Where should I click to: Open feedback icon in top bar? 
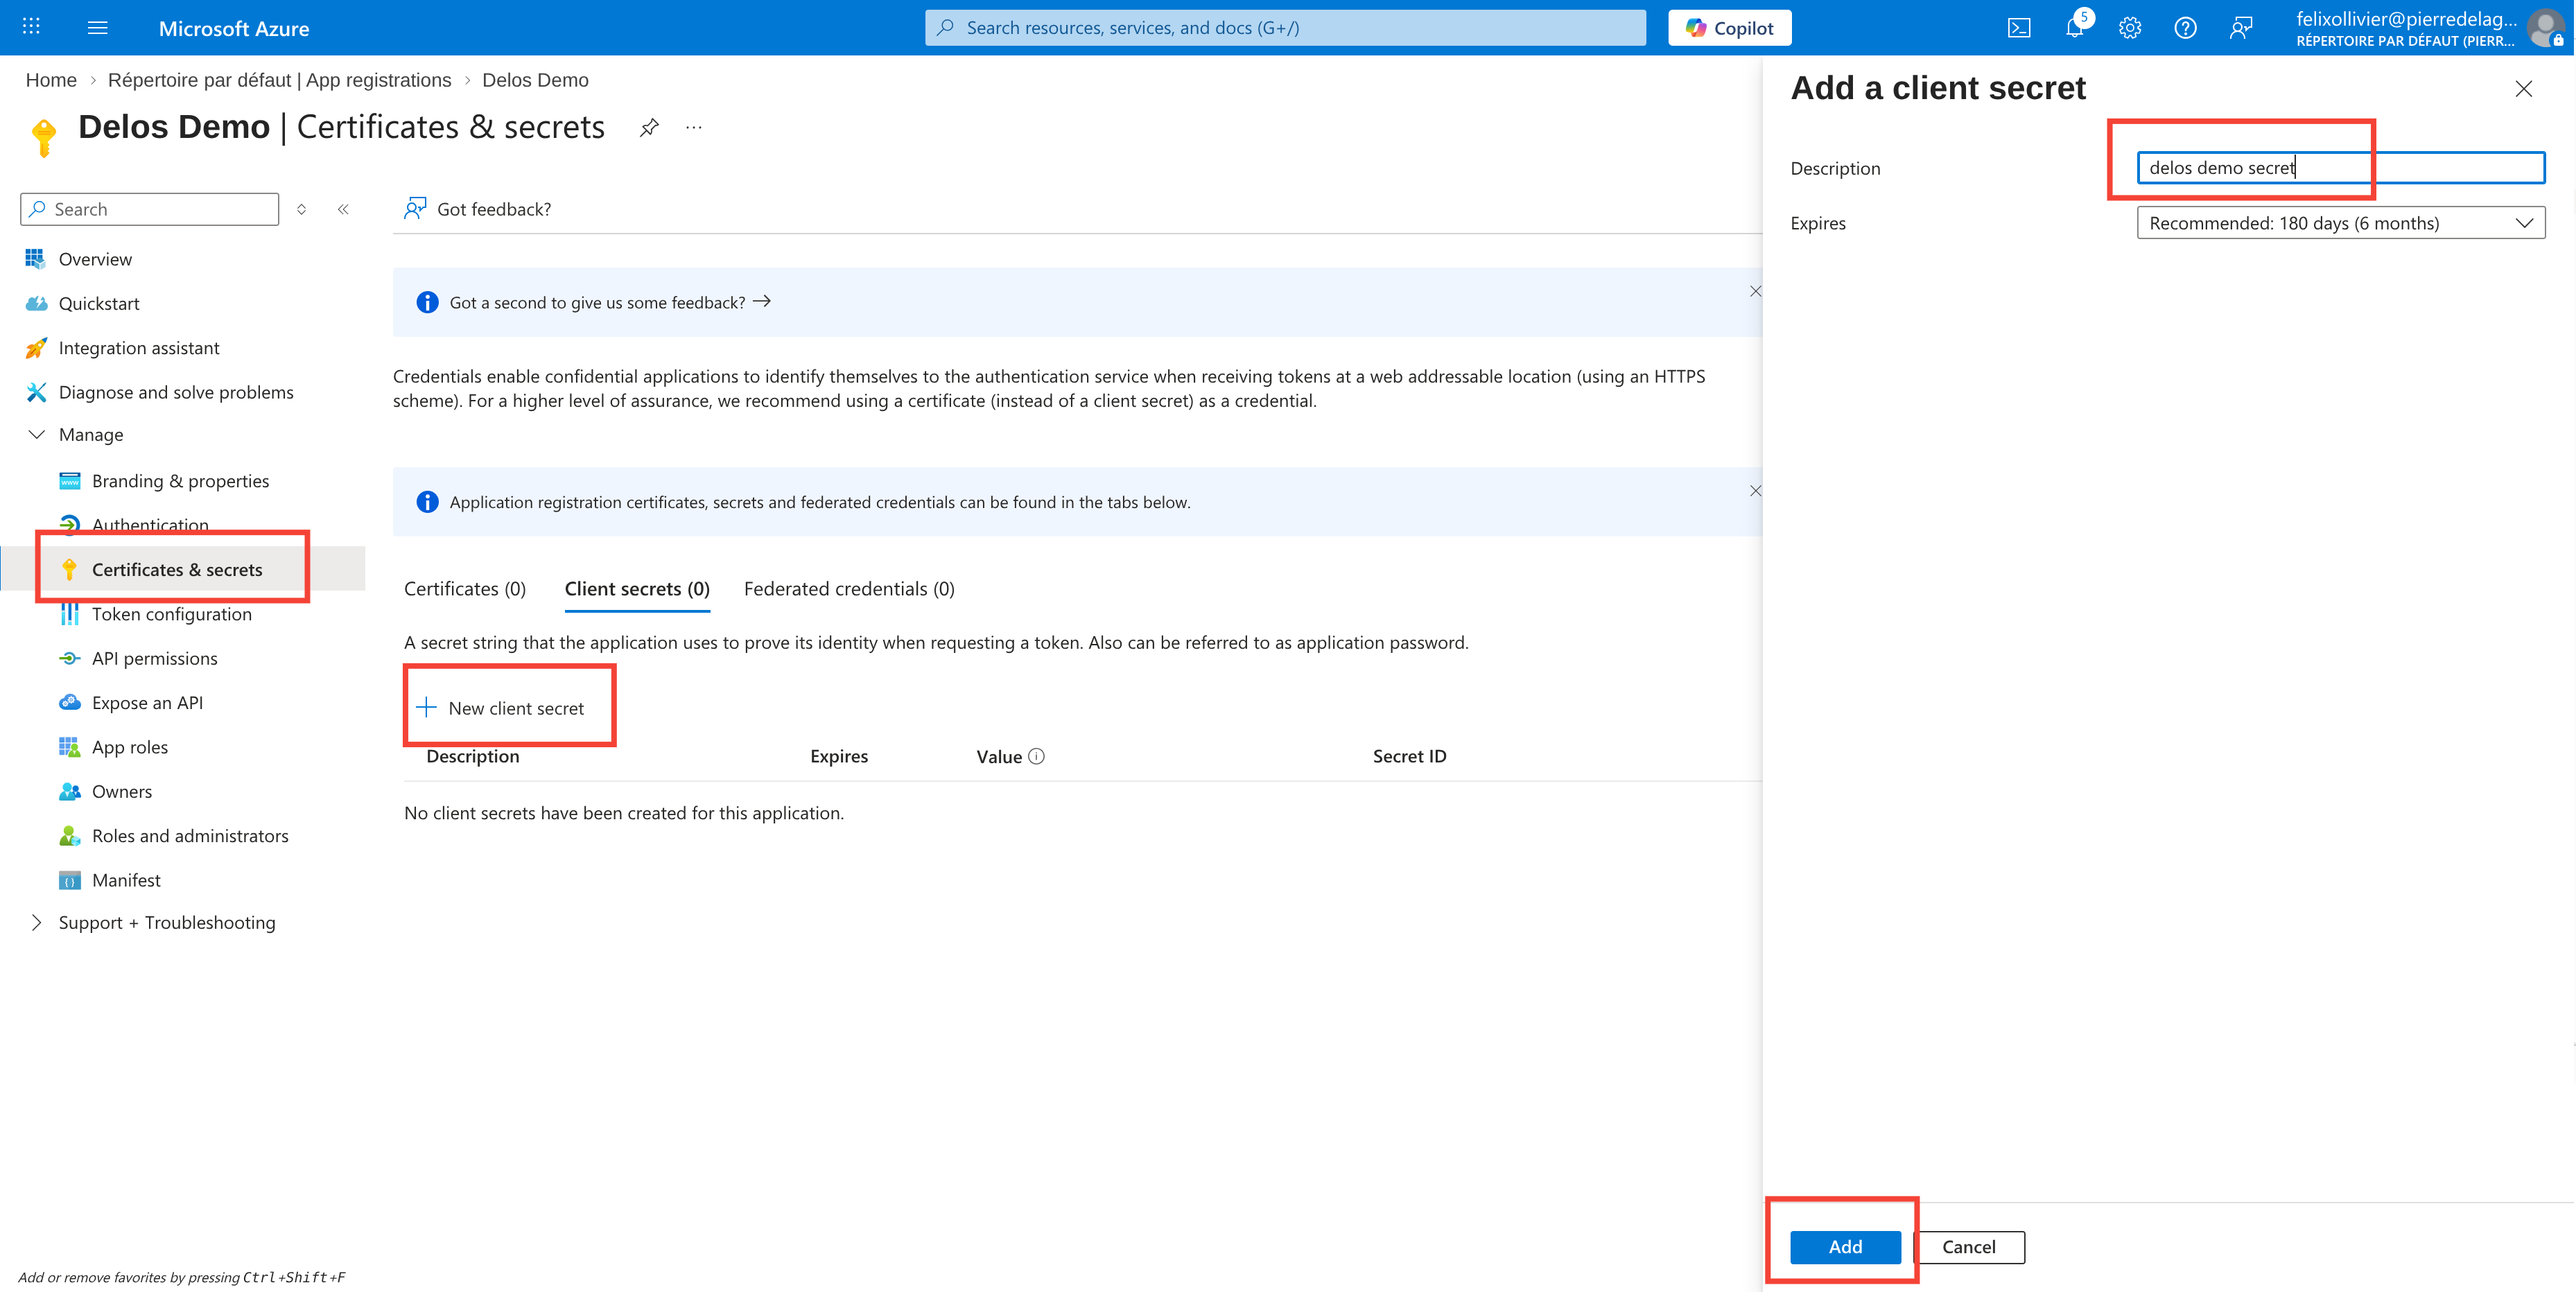2241,28
